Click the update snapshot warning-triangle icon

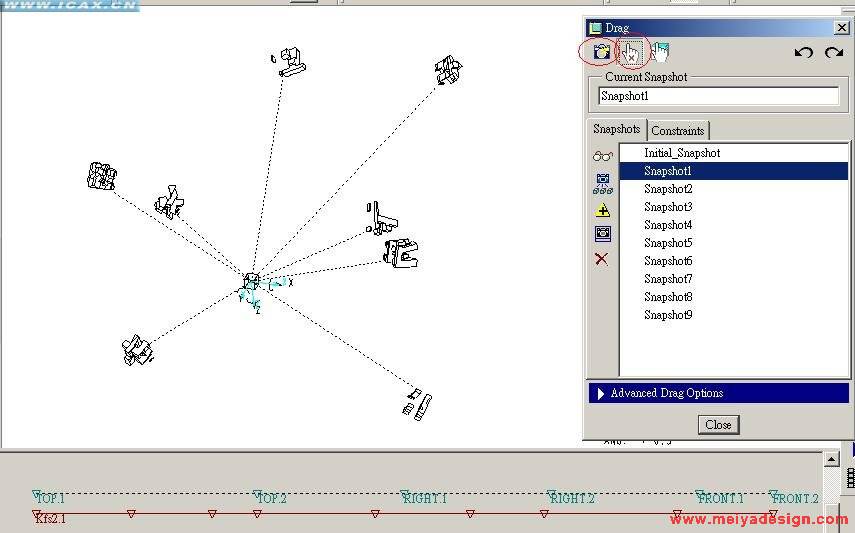pyautogui.click(x=602, y=209)
